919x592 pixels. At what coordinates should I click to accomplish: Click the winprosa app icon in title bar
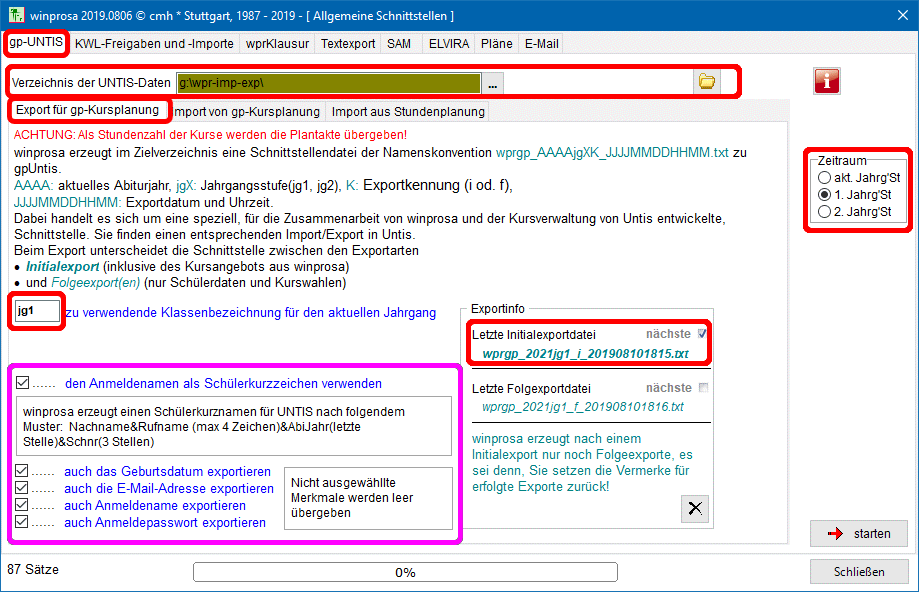pos(14,16)
